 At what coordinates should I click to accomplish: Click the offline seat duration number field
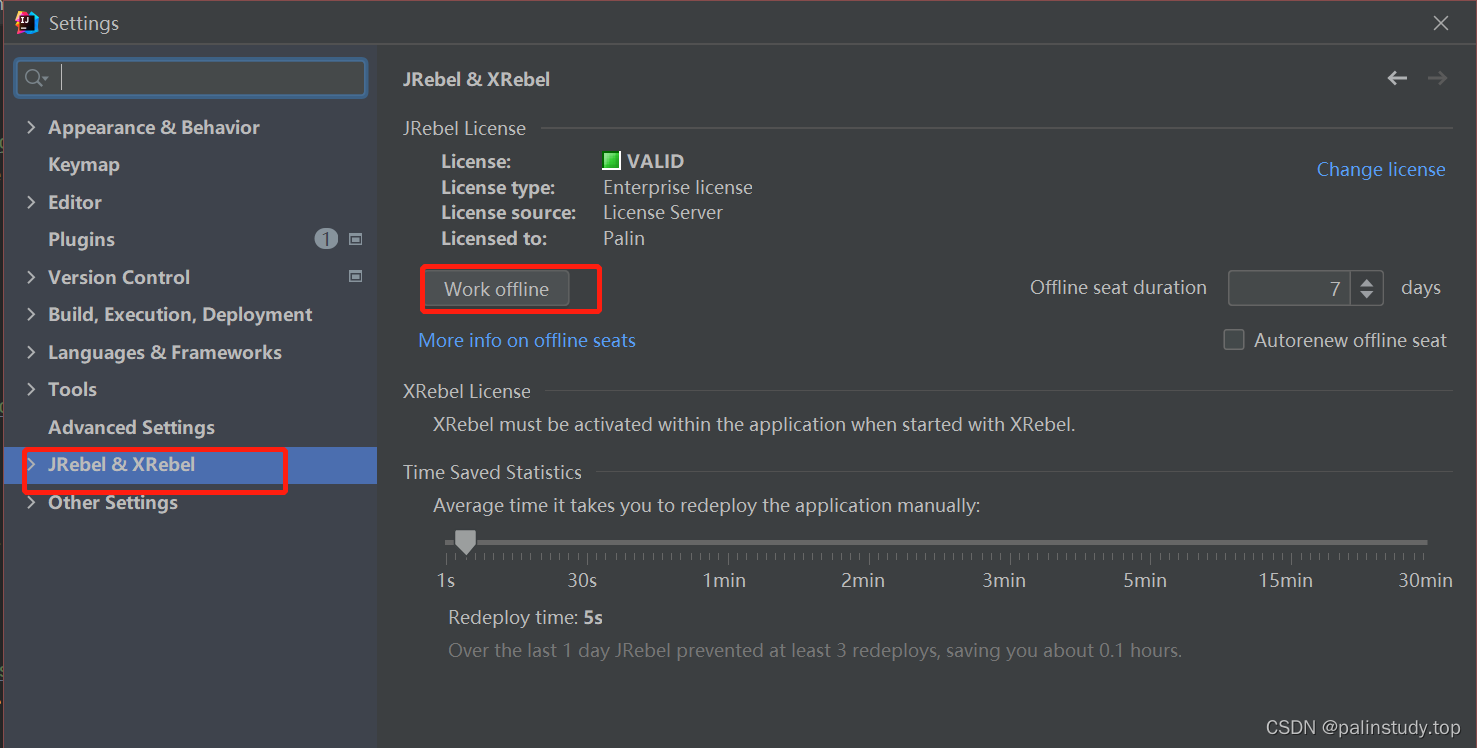pos(1289,288)
